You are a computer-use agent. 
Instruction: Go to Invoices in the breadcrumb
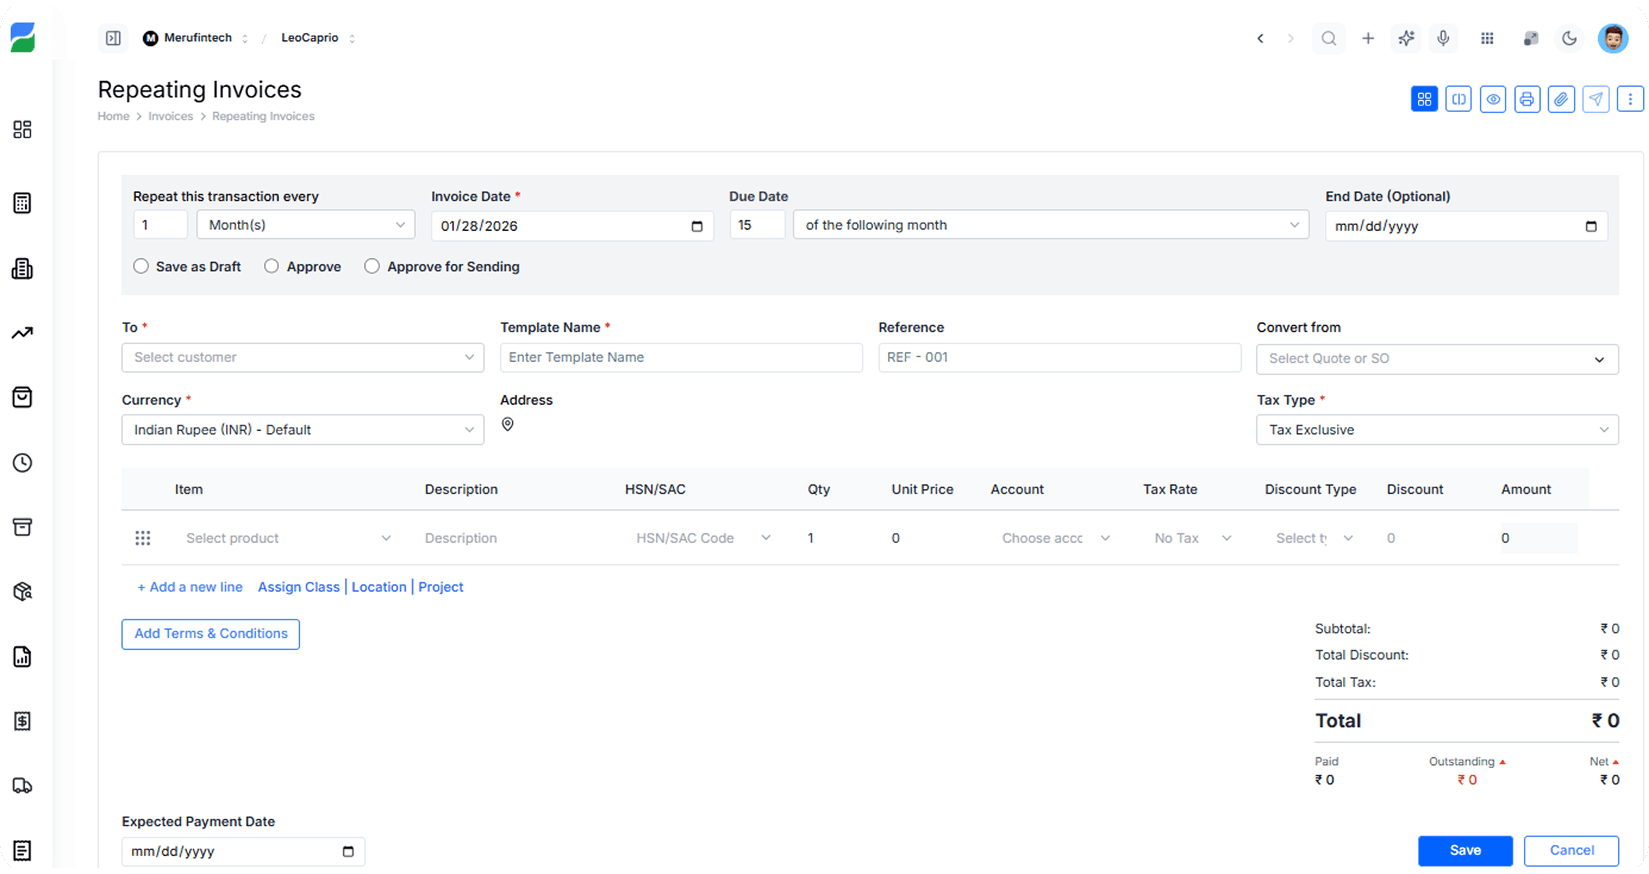tap(170, 116)
